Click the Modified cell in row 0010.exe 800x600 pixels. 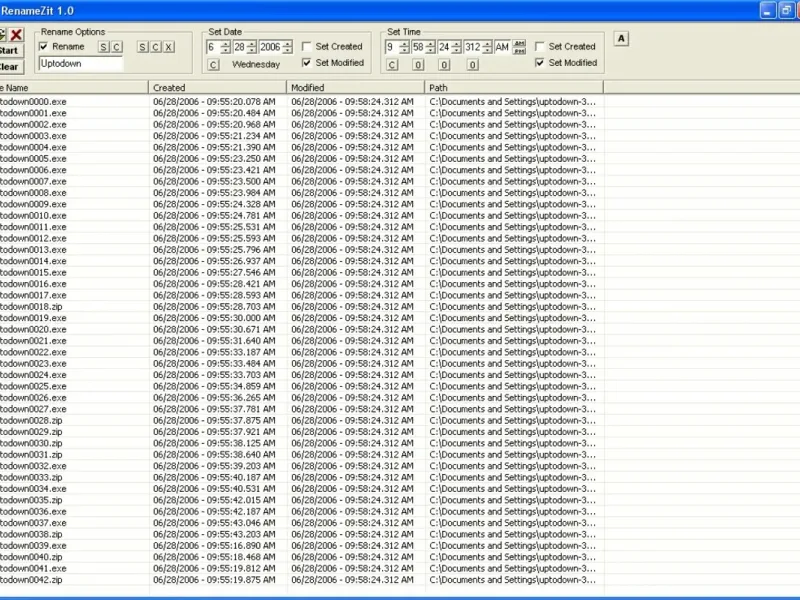[352, 215]
